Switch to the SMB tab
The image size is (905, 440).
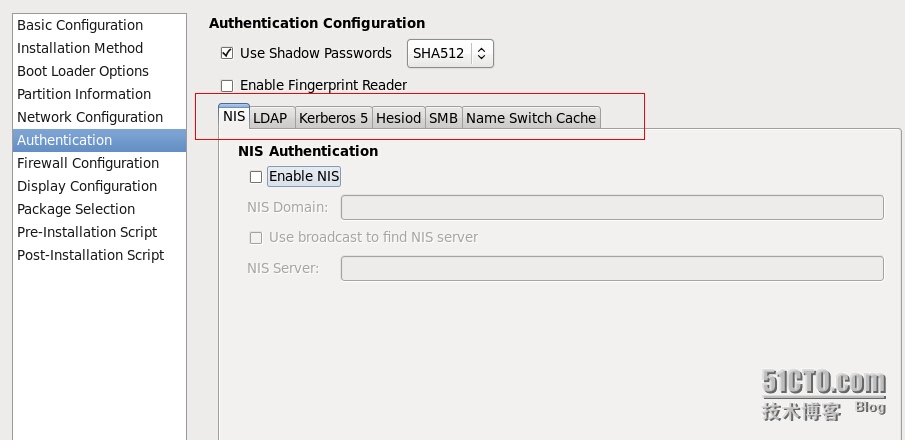pos(444,118)
